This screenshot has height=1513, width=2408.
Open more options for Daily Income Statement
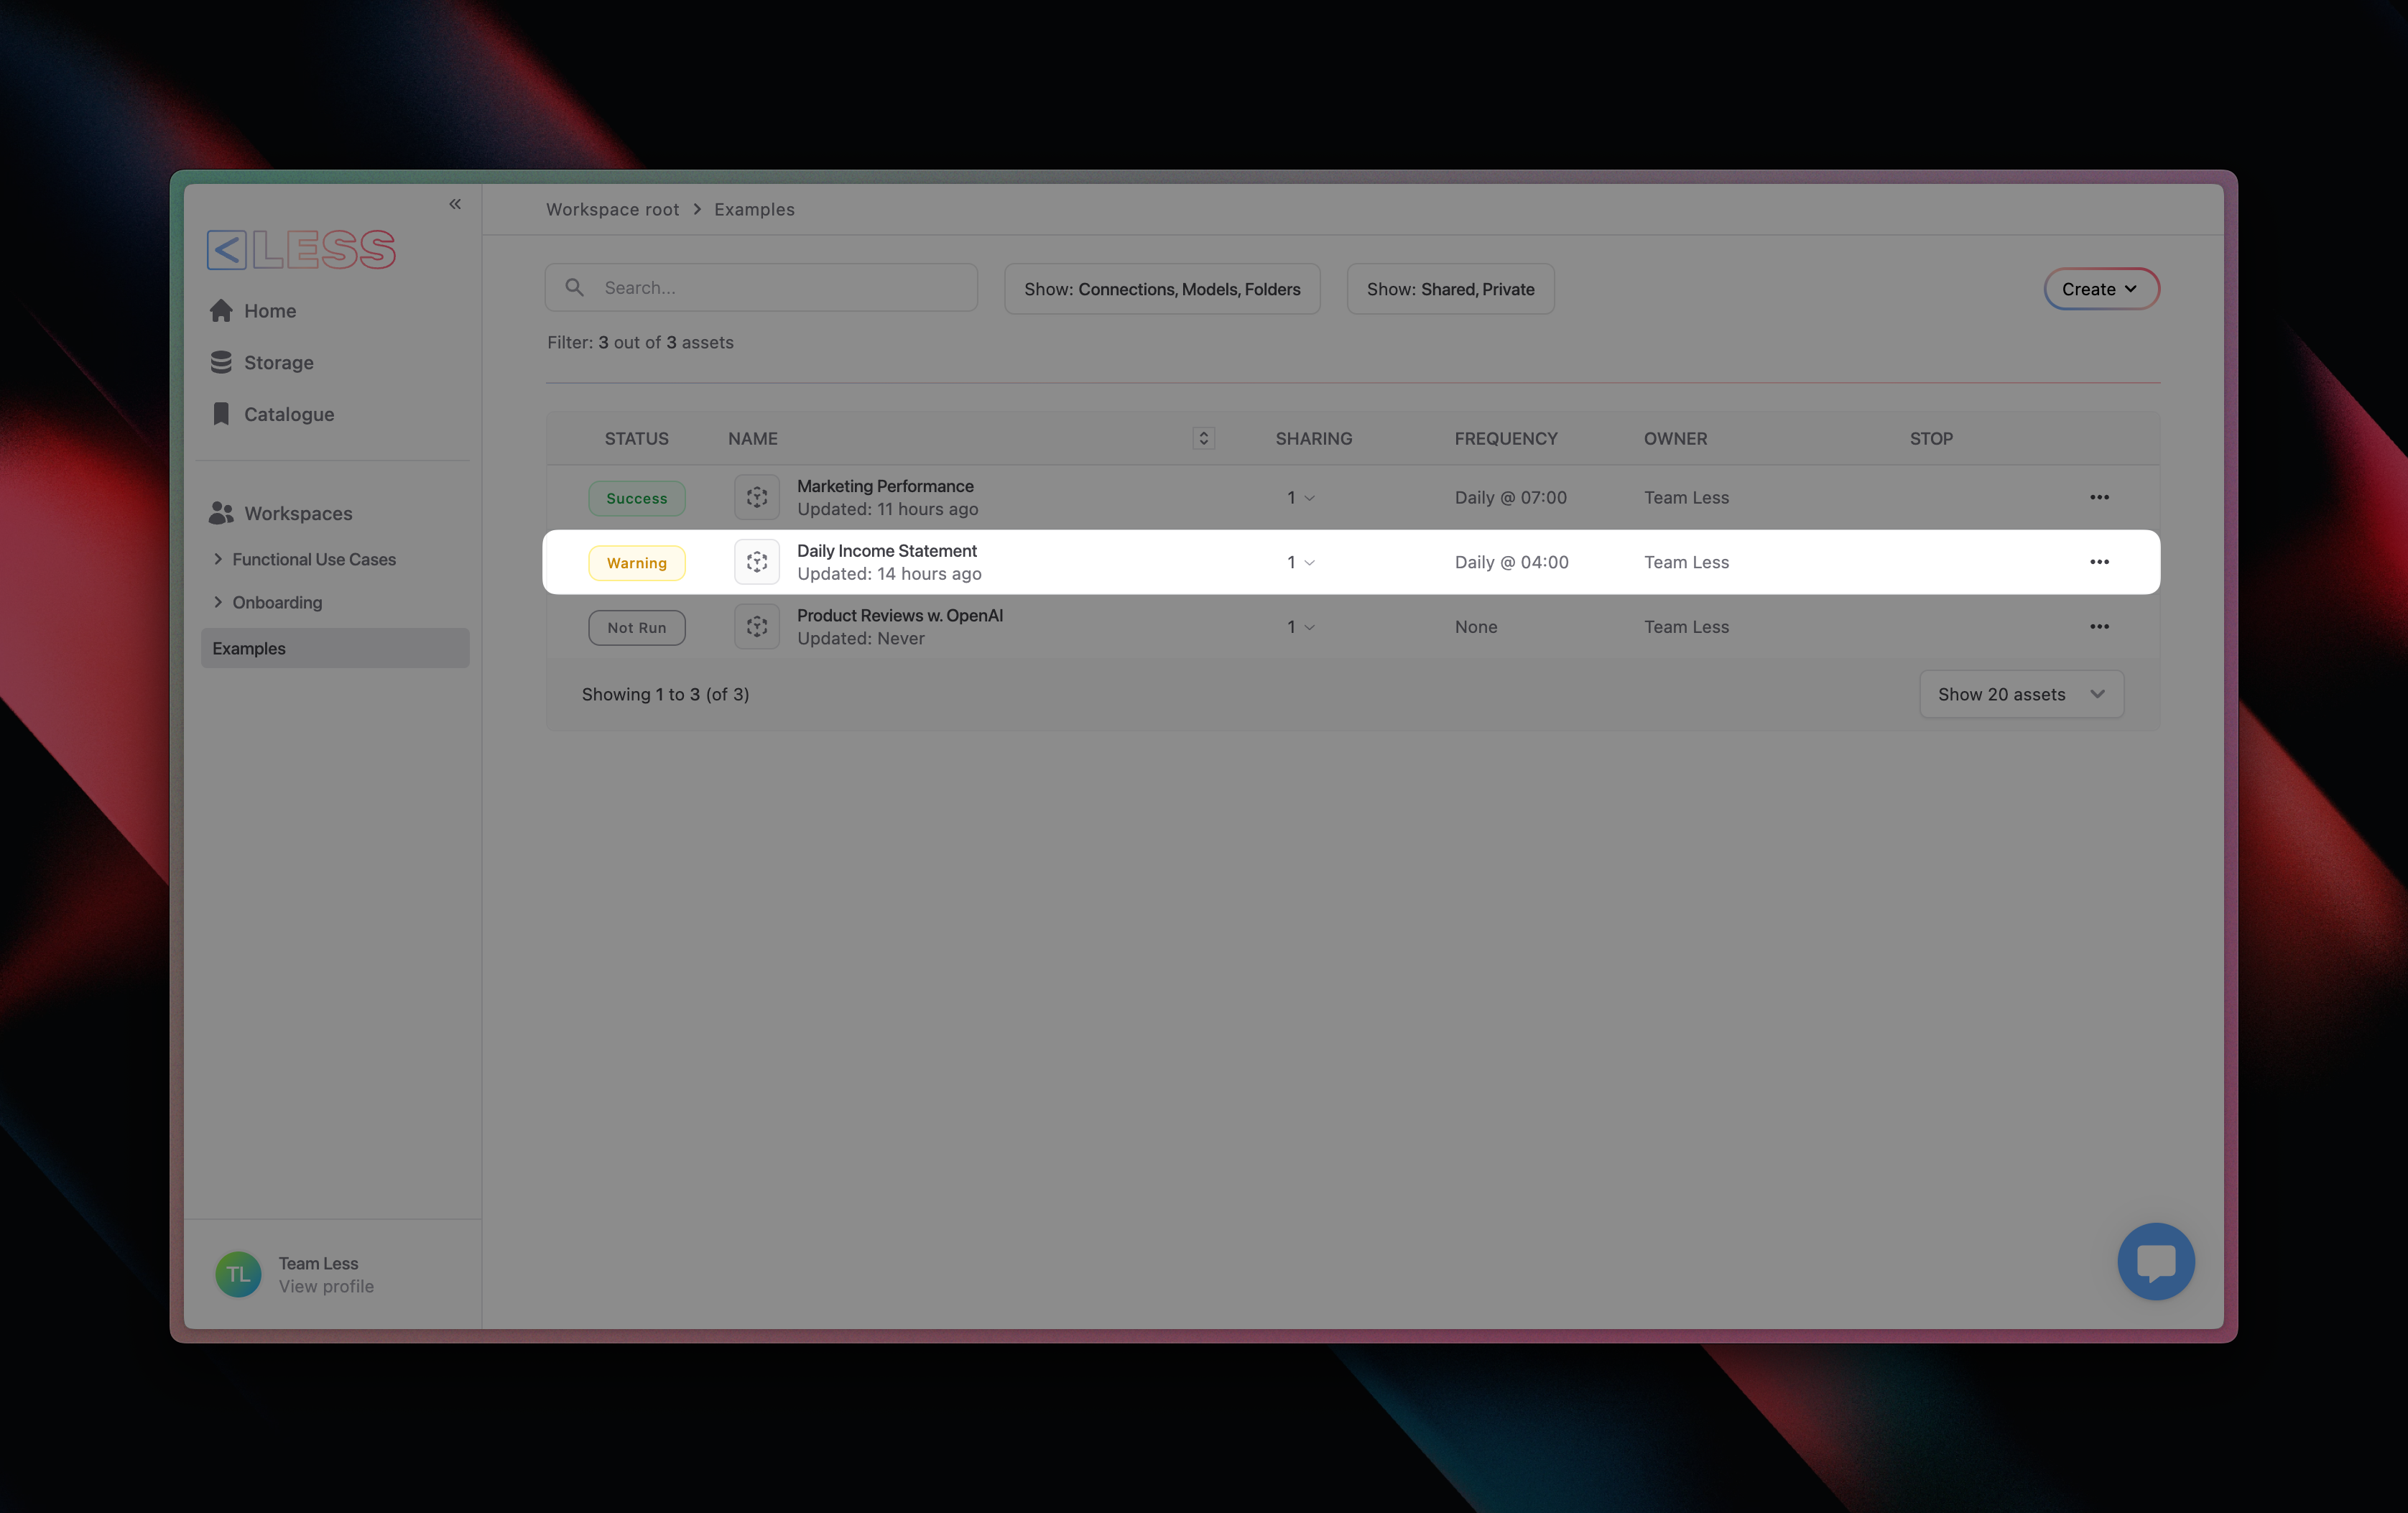pos(2099,562)
